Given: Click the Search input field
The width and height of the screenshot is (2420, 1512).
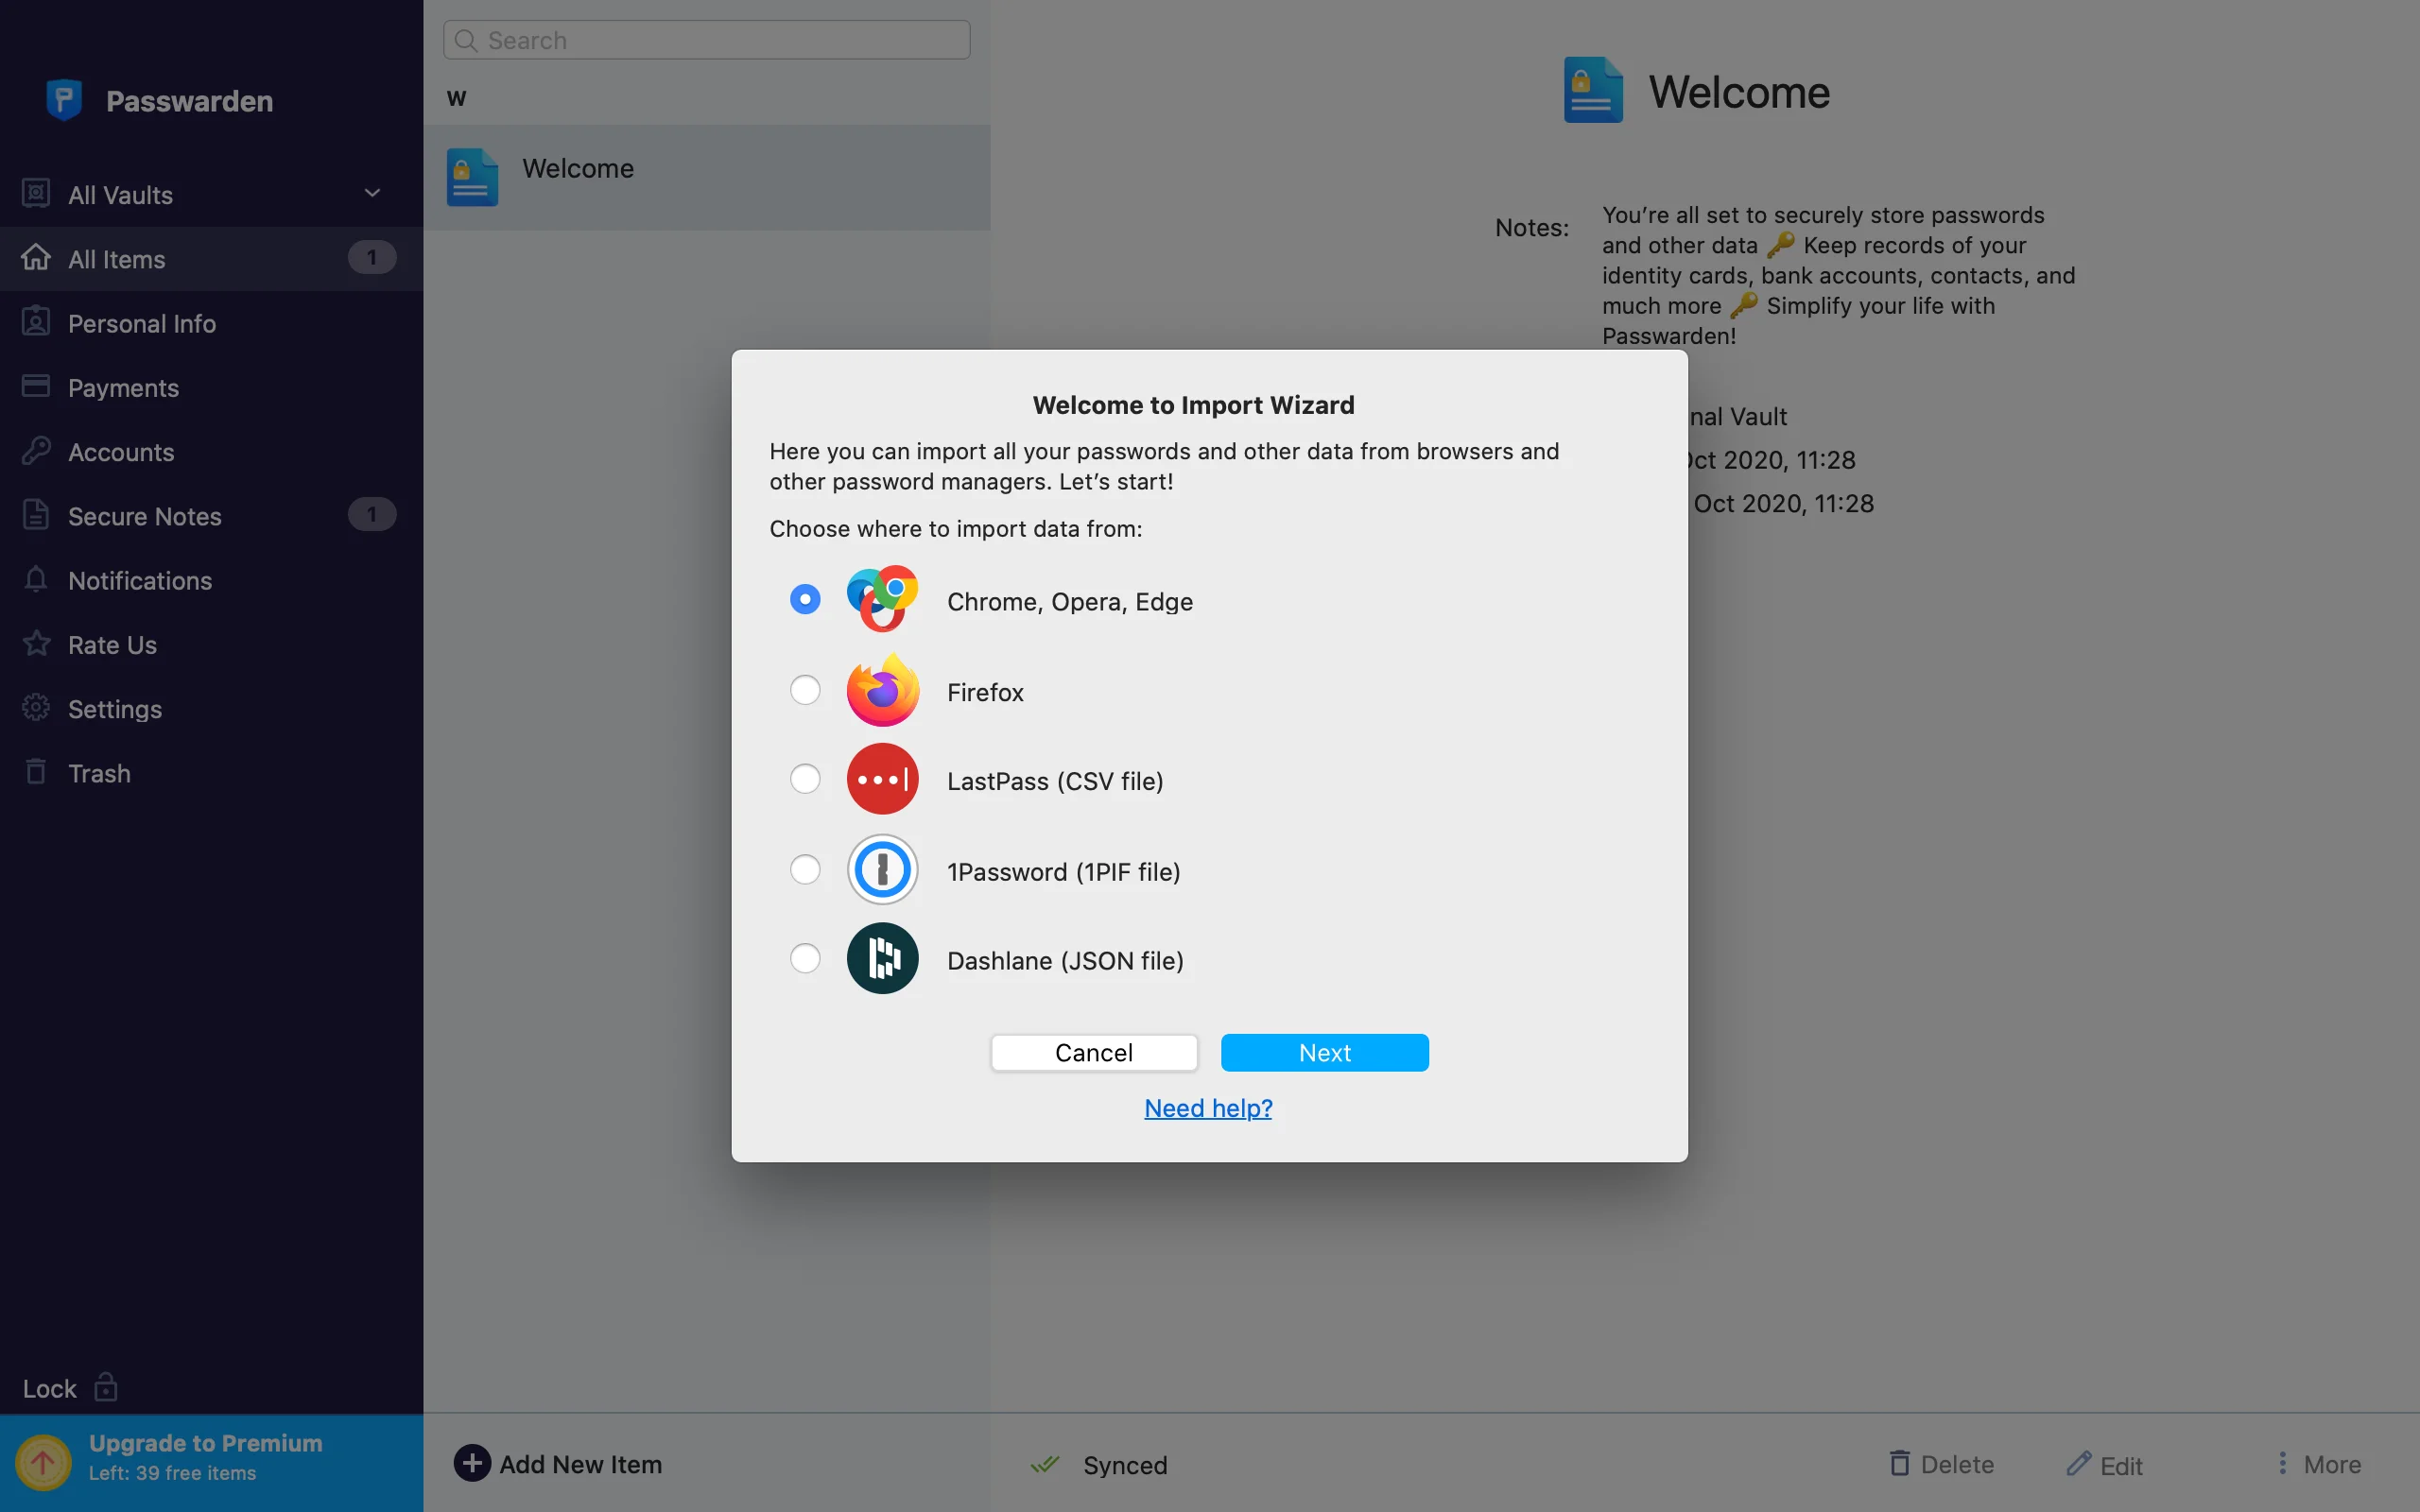Looking at the screenshot, I should pyautogui.click(x=720, y=40).
